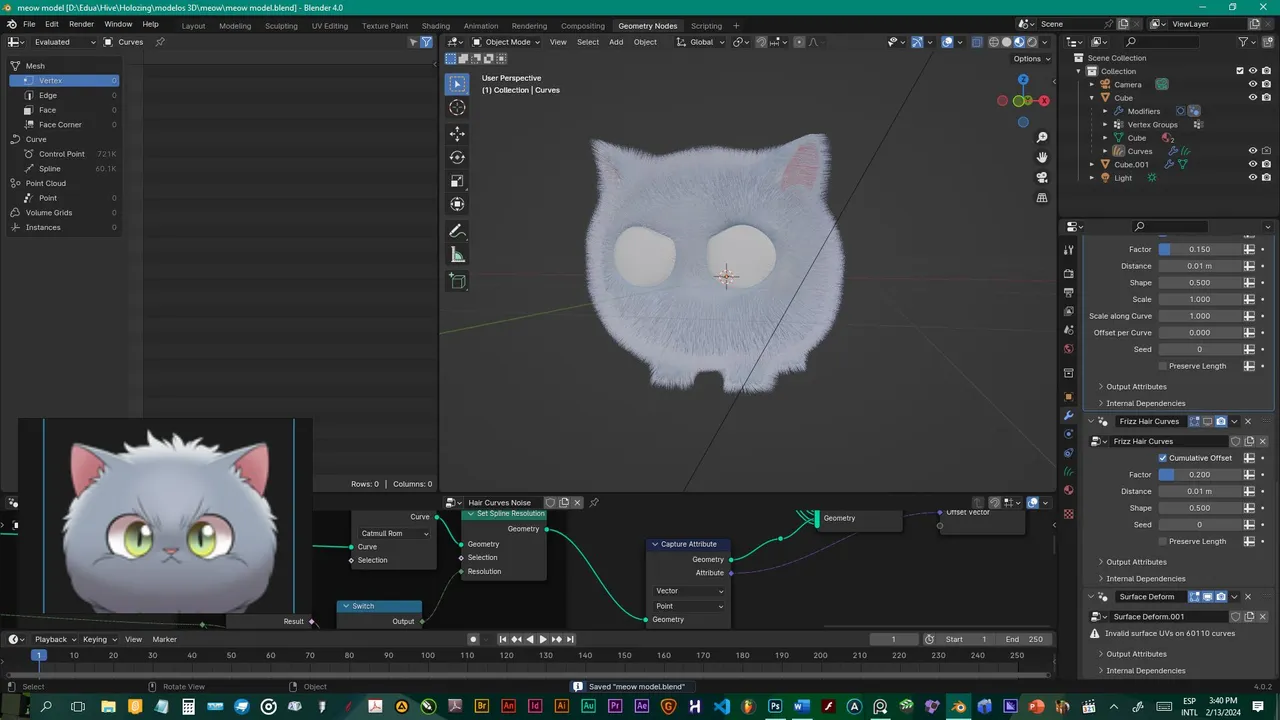The image size is (1280, 720).
Task: Switch to the Sculpting workspace tab
Action: tap(281, 26)
